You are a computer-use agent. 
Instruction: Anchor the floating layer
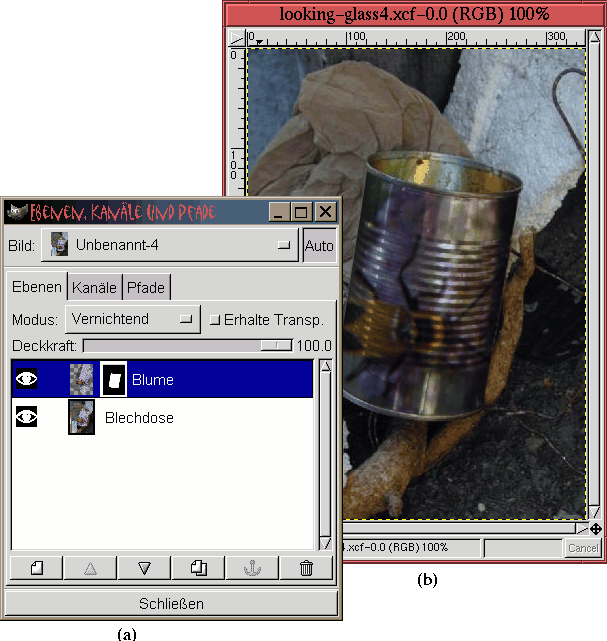click(252, 568)
